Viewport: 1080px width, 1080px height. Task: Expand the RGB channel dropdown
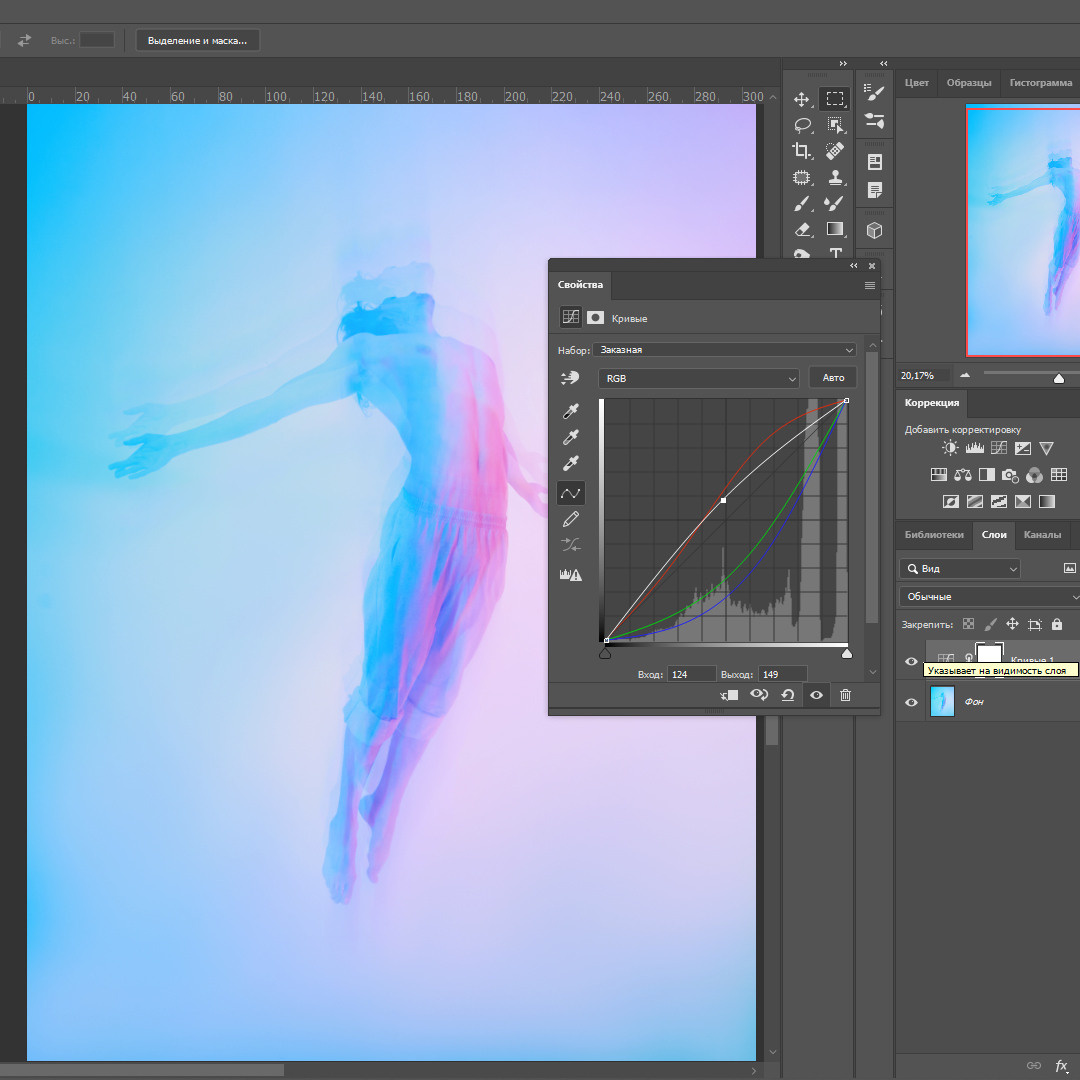(698, 378)
